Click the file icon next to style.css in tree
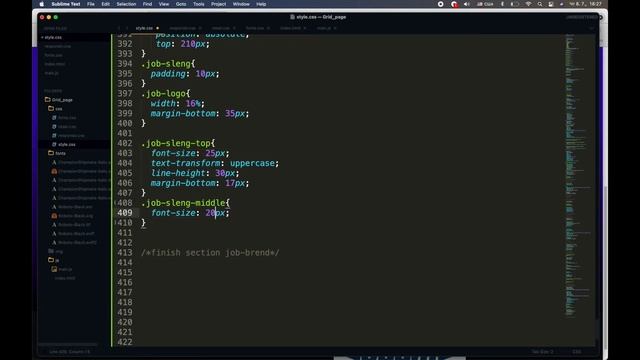640x360 pixels. 54,144
